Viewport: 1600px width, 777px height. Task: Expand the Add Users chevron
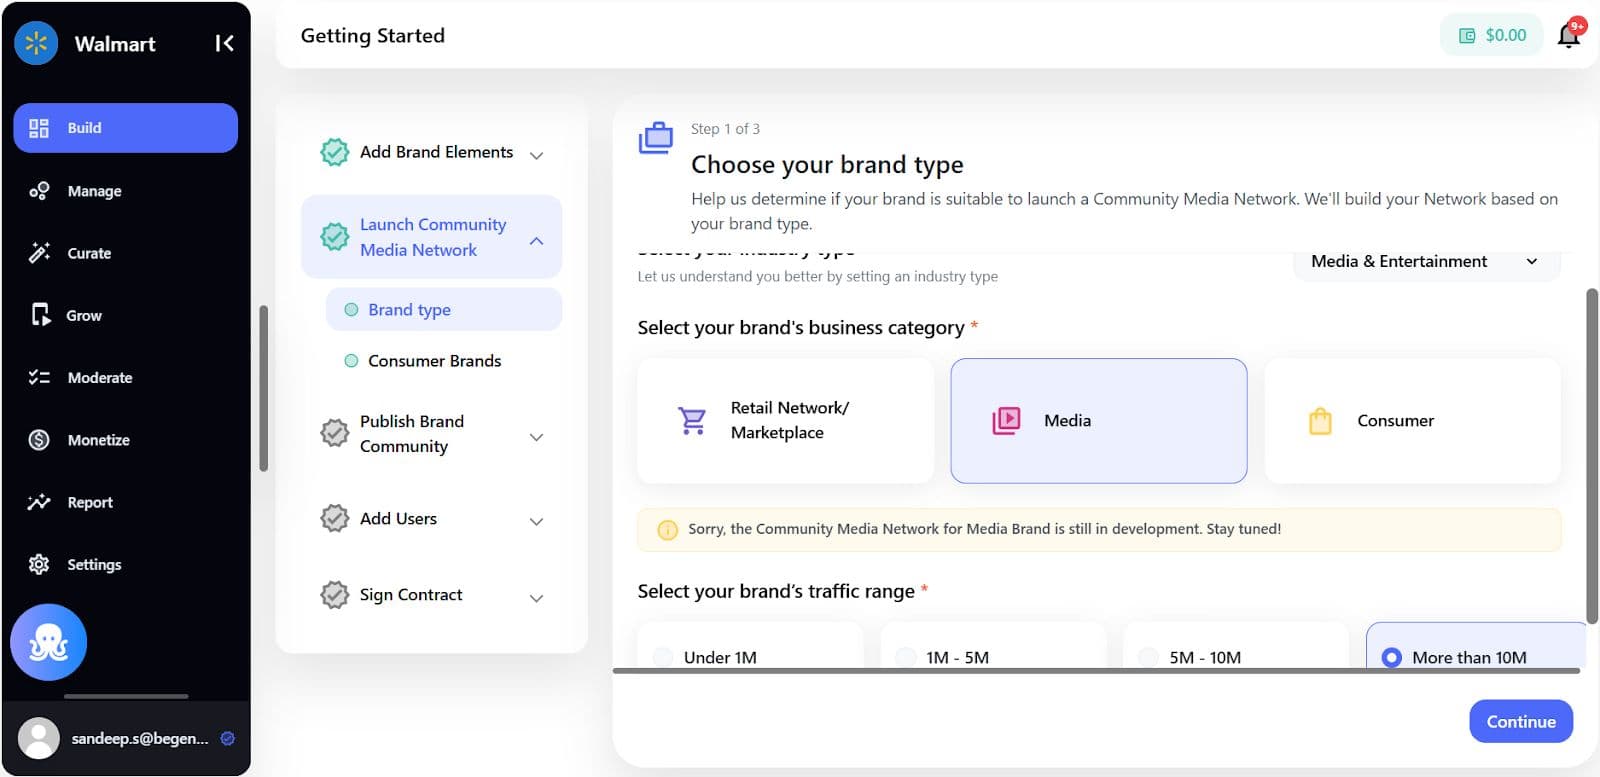tap(537, 521)
